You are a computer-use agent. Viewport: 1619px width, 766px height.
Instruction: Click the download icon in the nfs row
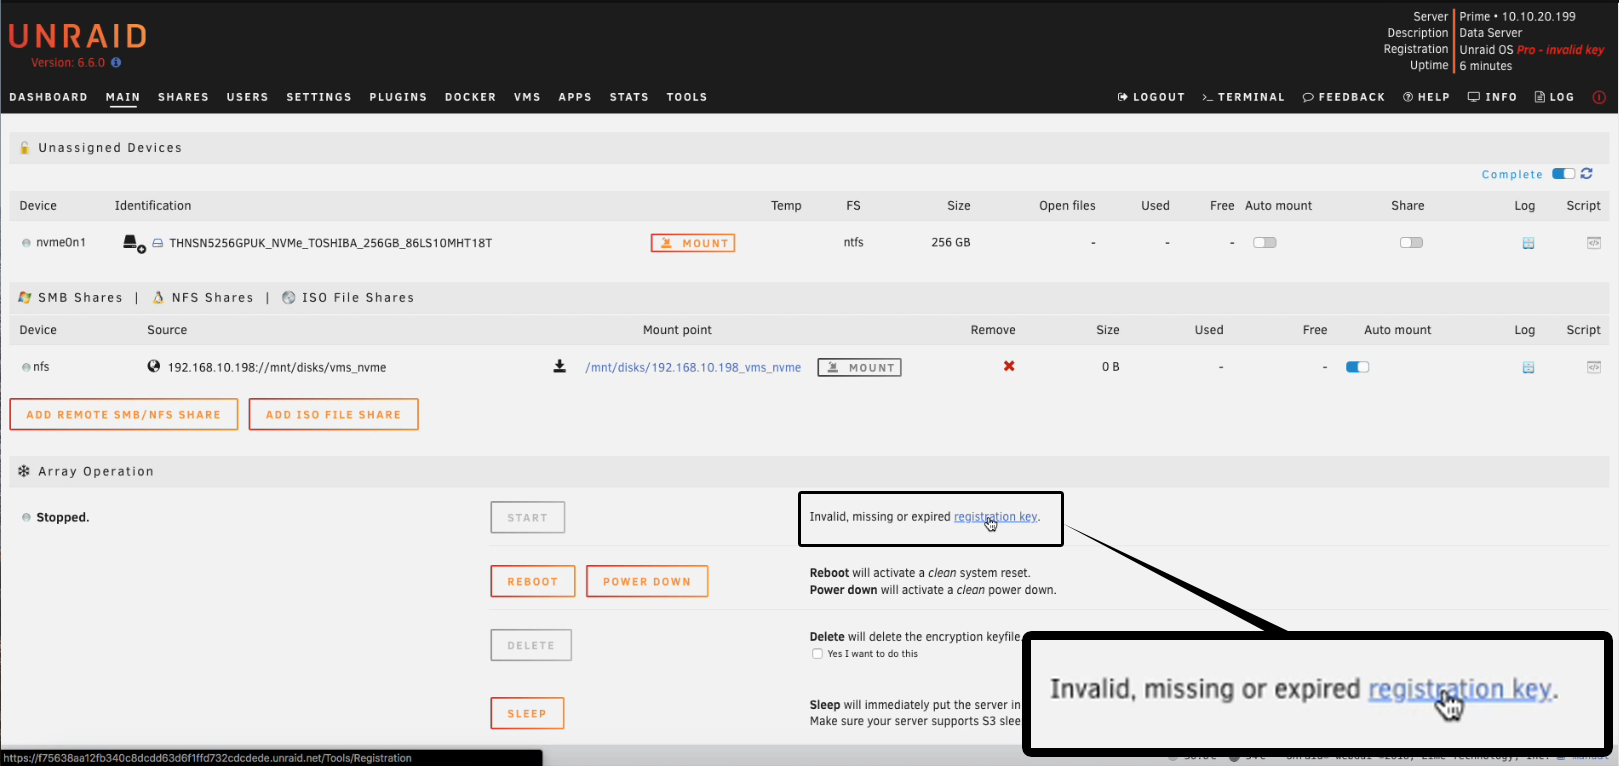[x=559, y=366]
